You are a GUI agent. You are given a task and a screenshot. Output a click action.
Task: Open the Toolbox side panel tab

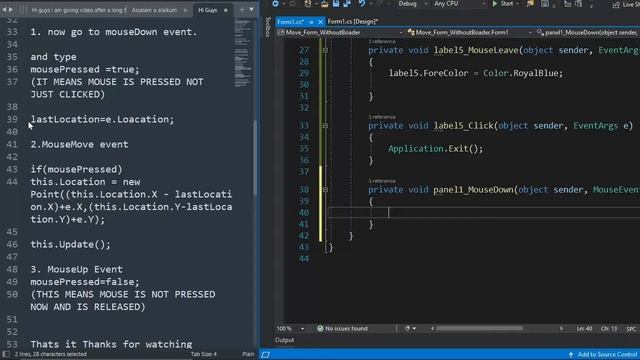[267, 27]
